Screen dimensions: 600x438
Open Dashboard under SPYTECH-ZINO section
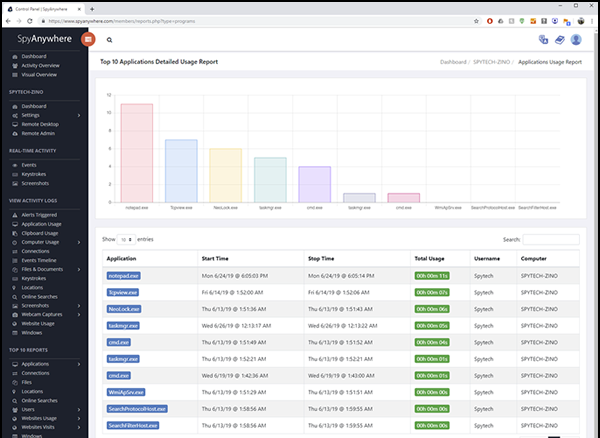click(34, 106)
